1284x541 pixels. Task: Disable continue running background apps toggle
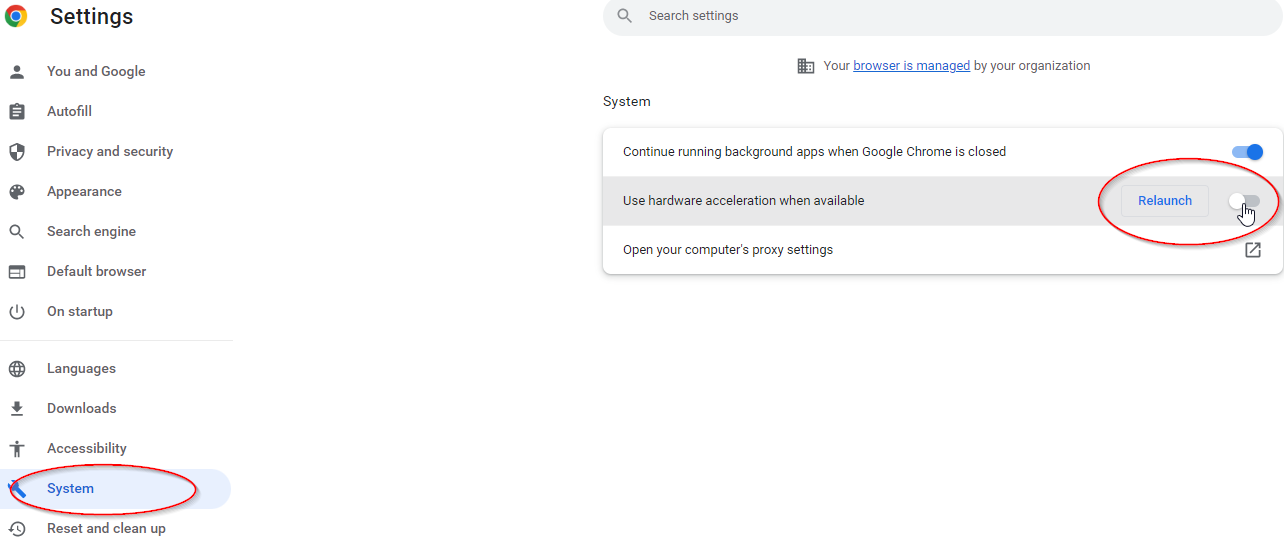coord(1247,152)
